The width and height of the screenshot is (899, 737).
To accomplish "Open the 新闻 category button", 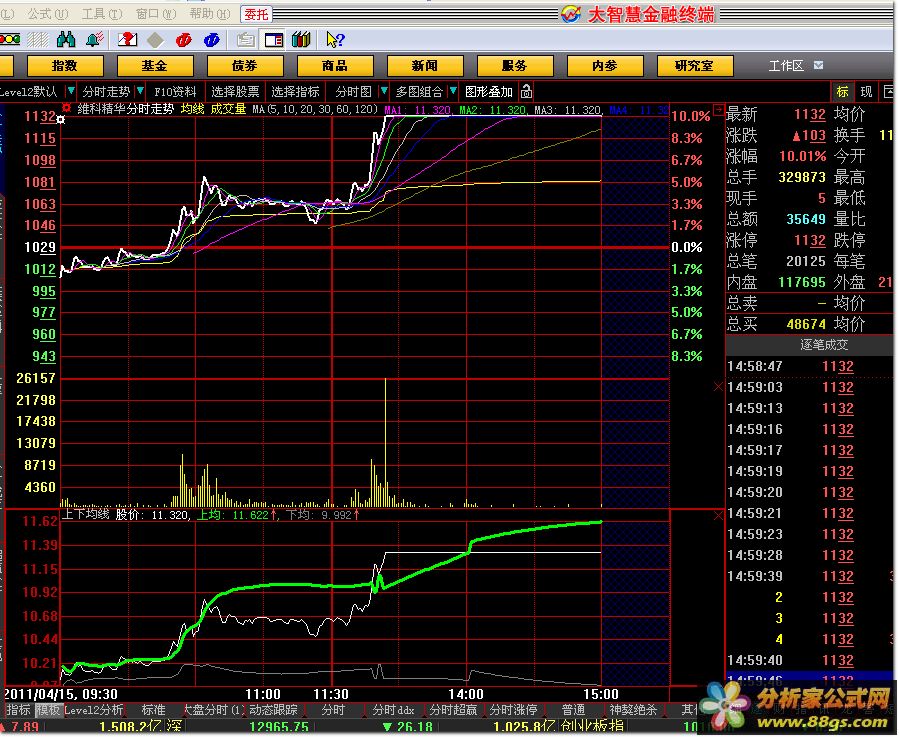I will 425,66.
